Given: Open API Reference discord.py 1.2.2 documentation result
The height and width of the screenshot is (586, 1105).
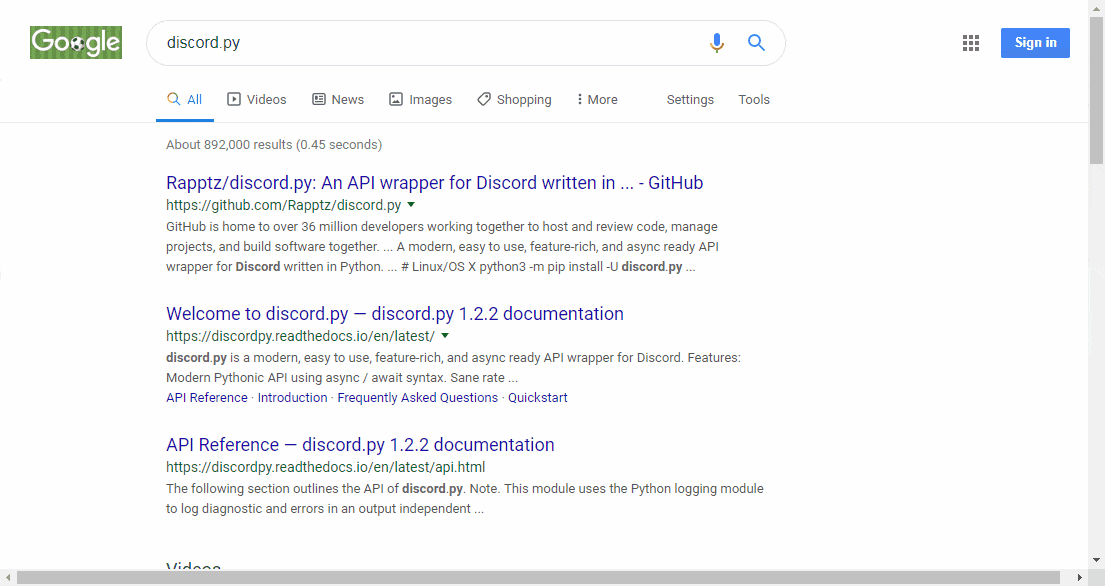Looking at the screenshot, I should coord(360,444).
